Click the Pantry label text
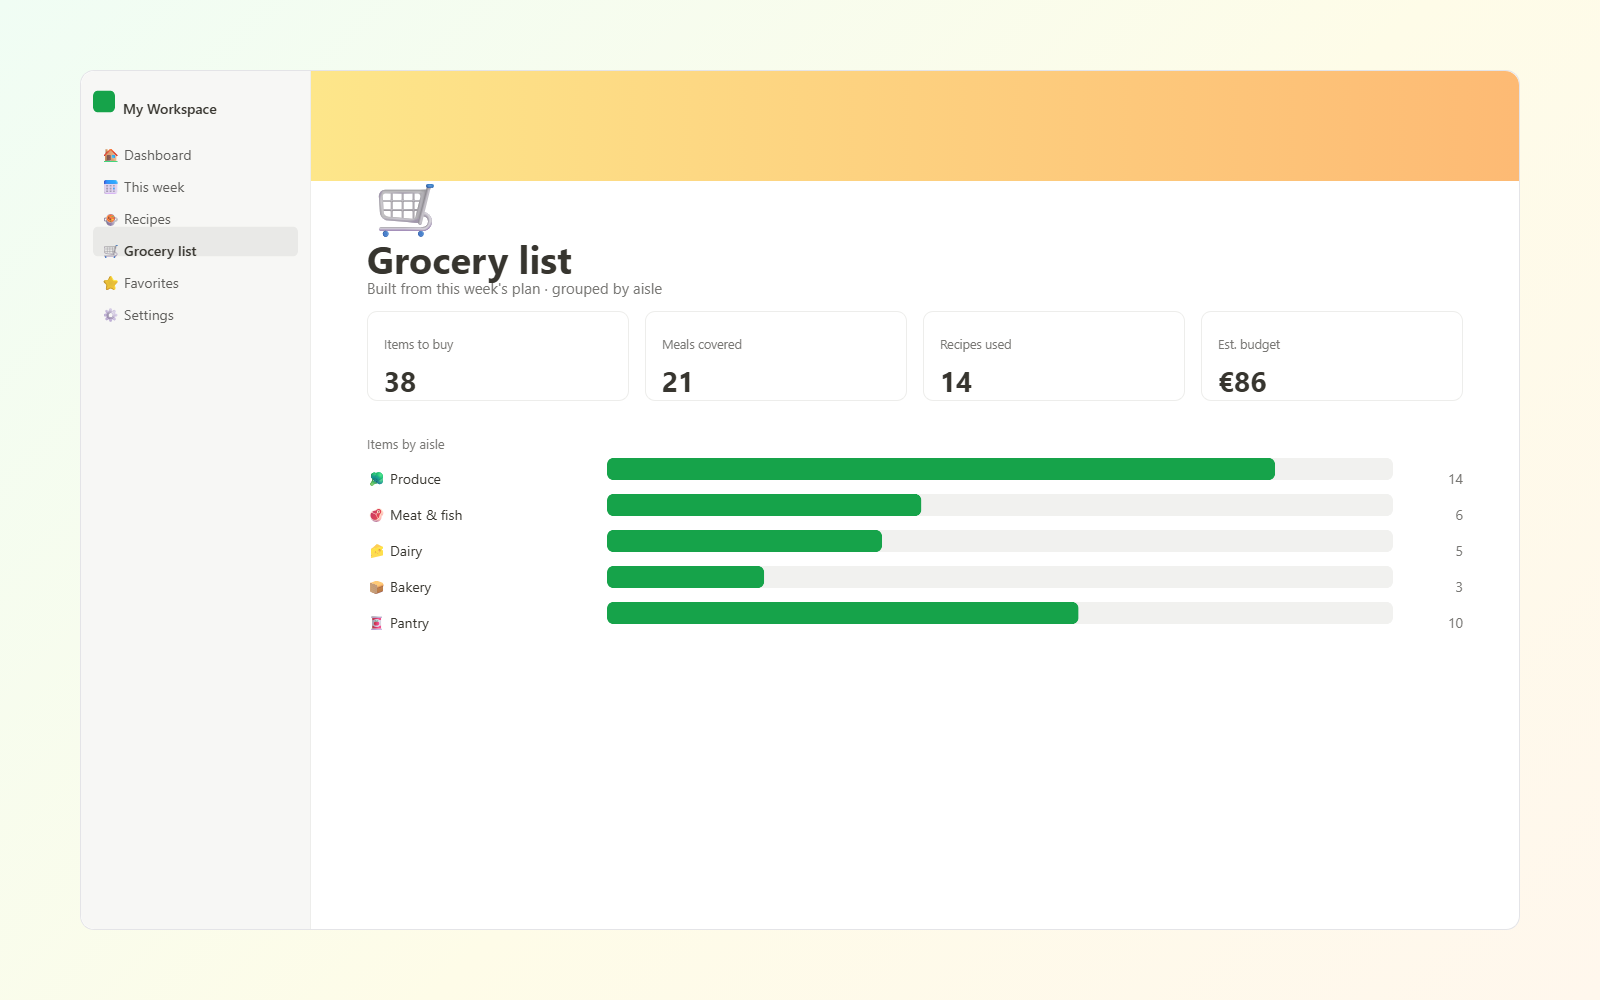The image size is (1600, 1000). pyautogui.click(x=409, y=623)
